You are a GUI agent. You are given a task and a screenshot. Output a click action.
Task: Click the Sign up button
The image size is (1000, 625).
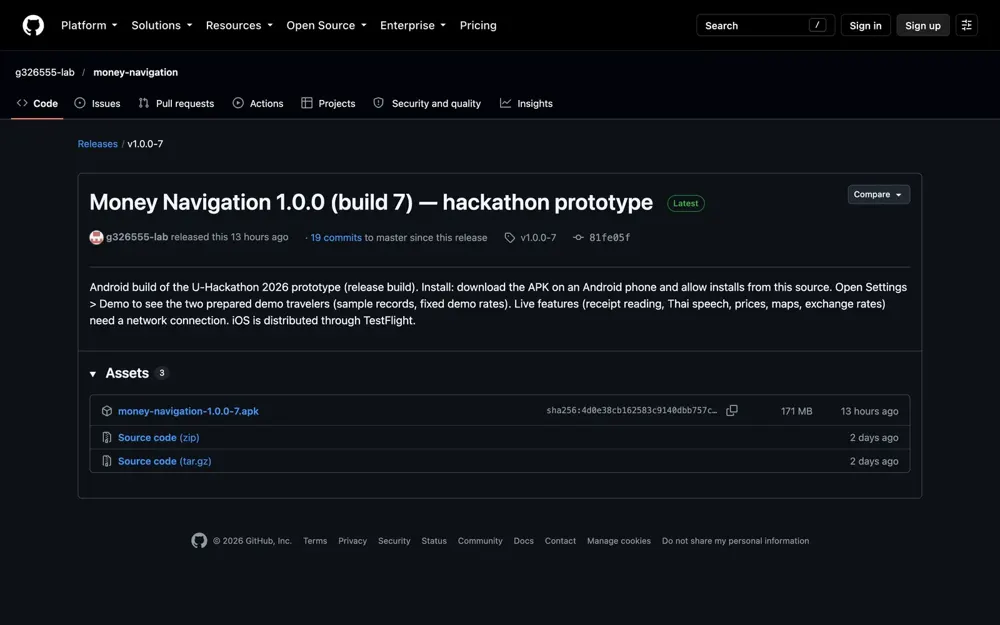click(x=923, y=26)
